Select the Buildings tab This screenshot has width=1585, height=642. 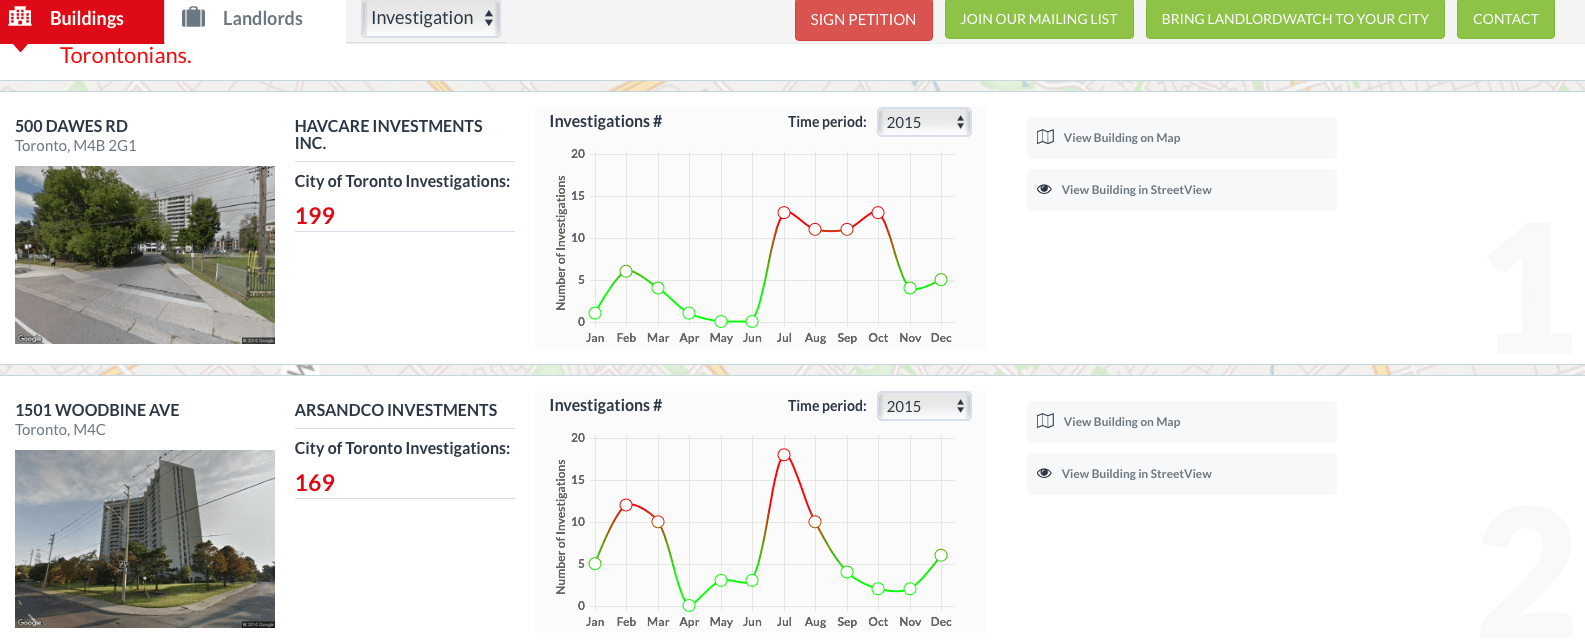pos(86,18)
